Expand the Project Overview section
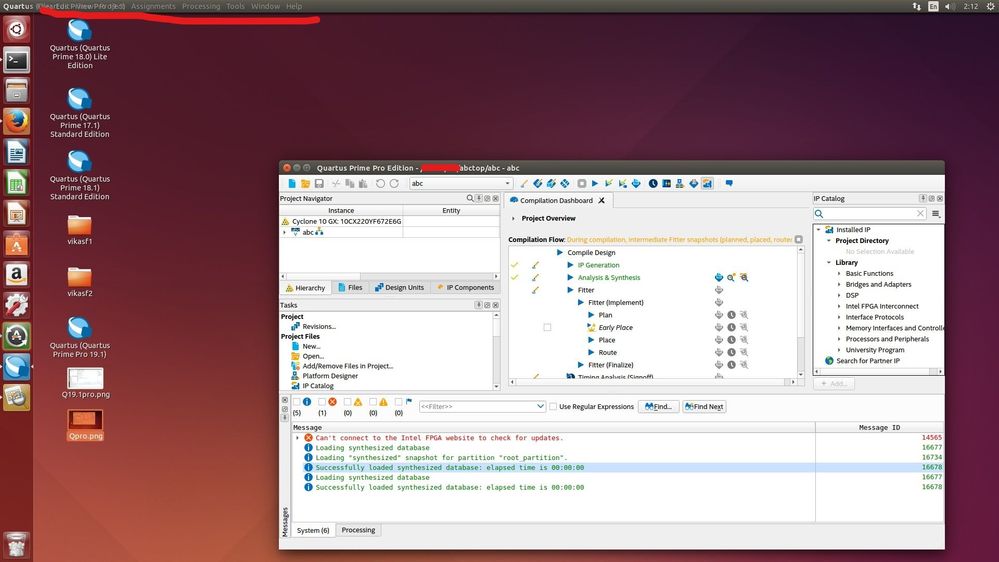This screenshot has width=999, height=562. point(514,218)
